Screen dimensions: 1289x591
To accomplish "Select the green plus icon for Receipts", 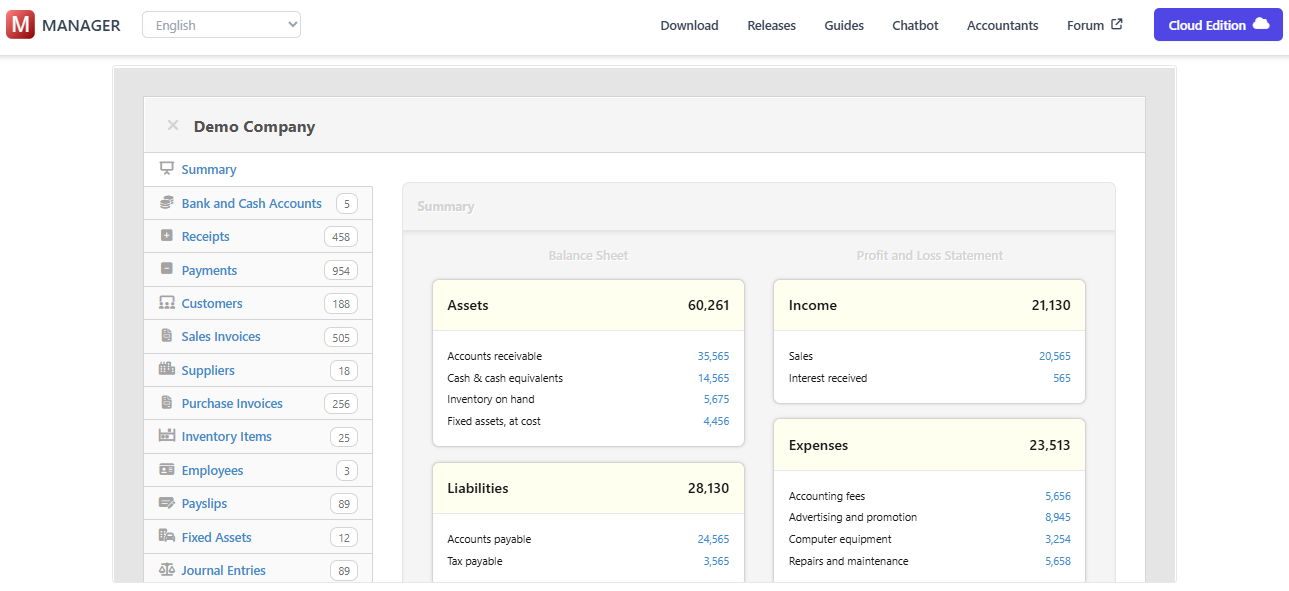I will [x=165, y=236].
